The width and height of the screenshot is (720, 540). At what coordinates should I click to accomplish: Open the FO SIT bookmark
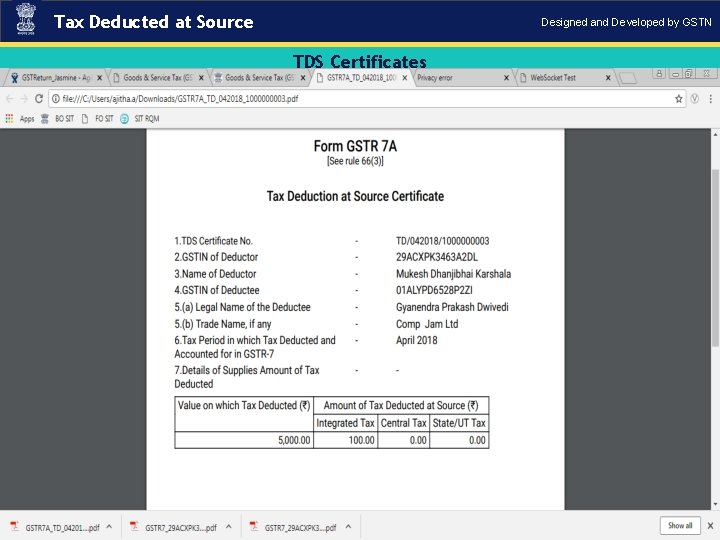coord(97,119)
